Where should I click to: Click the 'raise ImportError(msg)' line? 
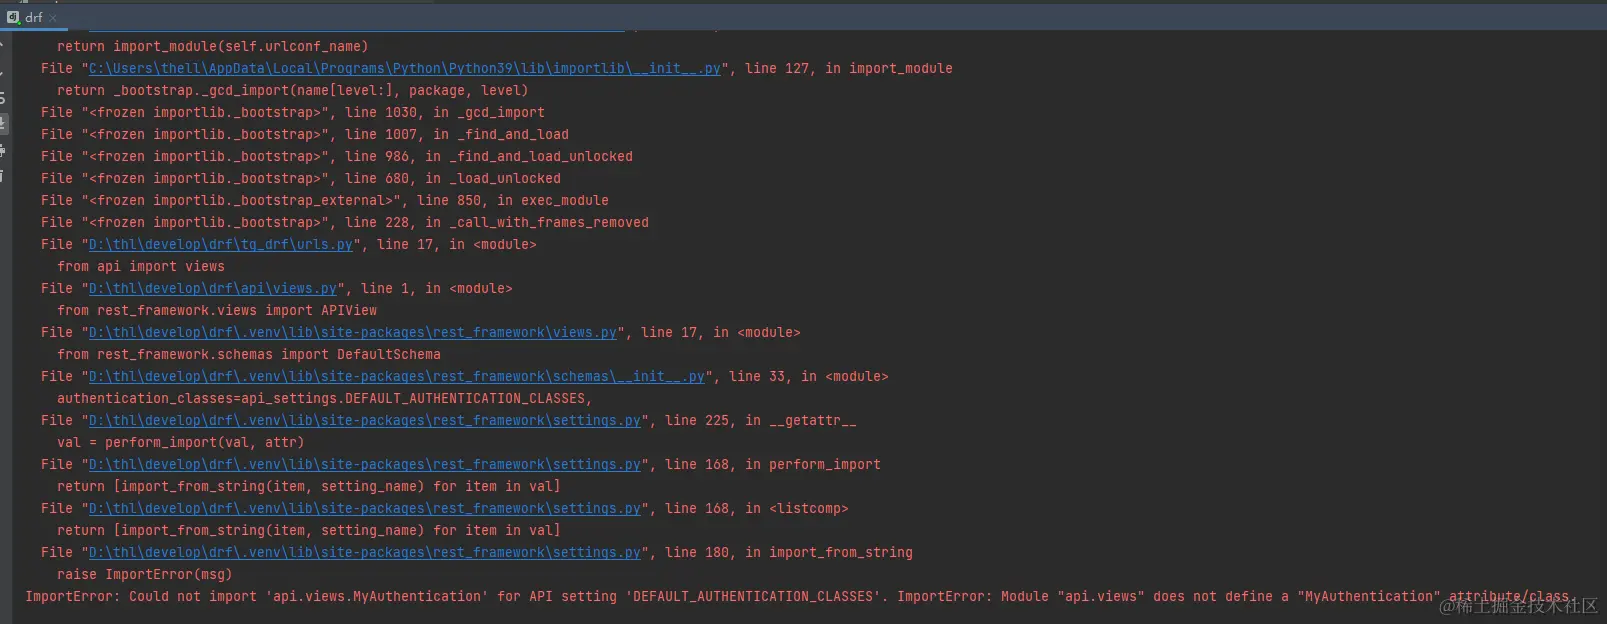point(144,574)
